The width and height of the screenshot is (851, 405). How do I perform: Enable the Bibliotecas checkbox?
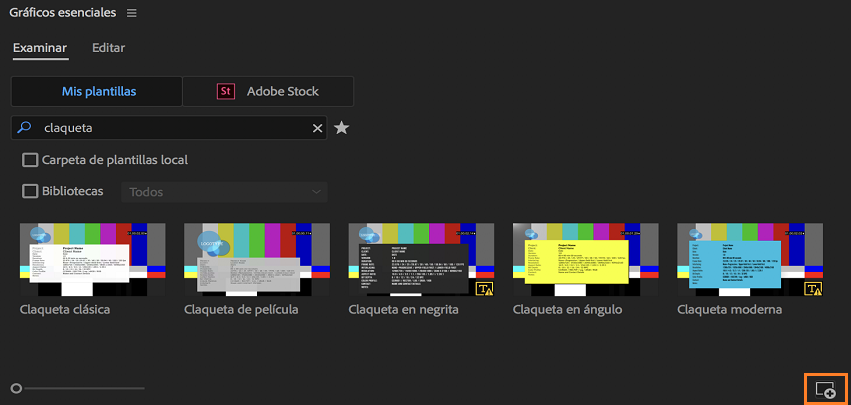pyautogui.click(x=30, y=192)
